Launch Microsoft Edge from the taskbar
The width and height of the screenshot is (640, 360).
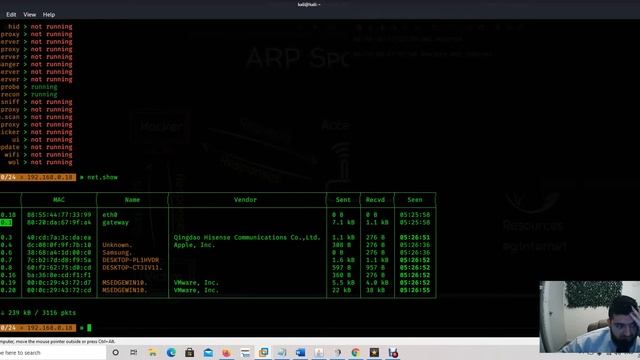tap(171, 352)
